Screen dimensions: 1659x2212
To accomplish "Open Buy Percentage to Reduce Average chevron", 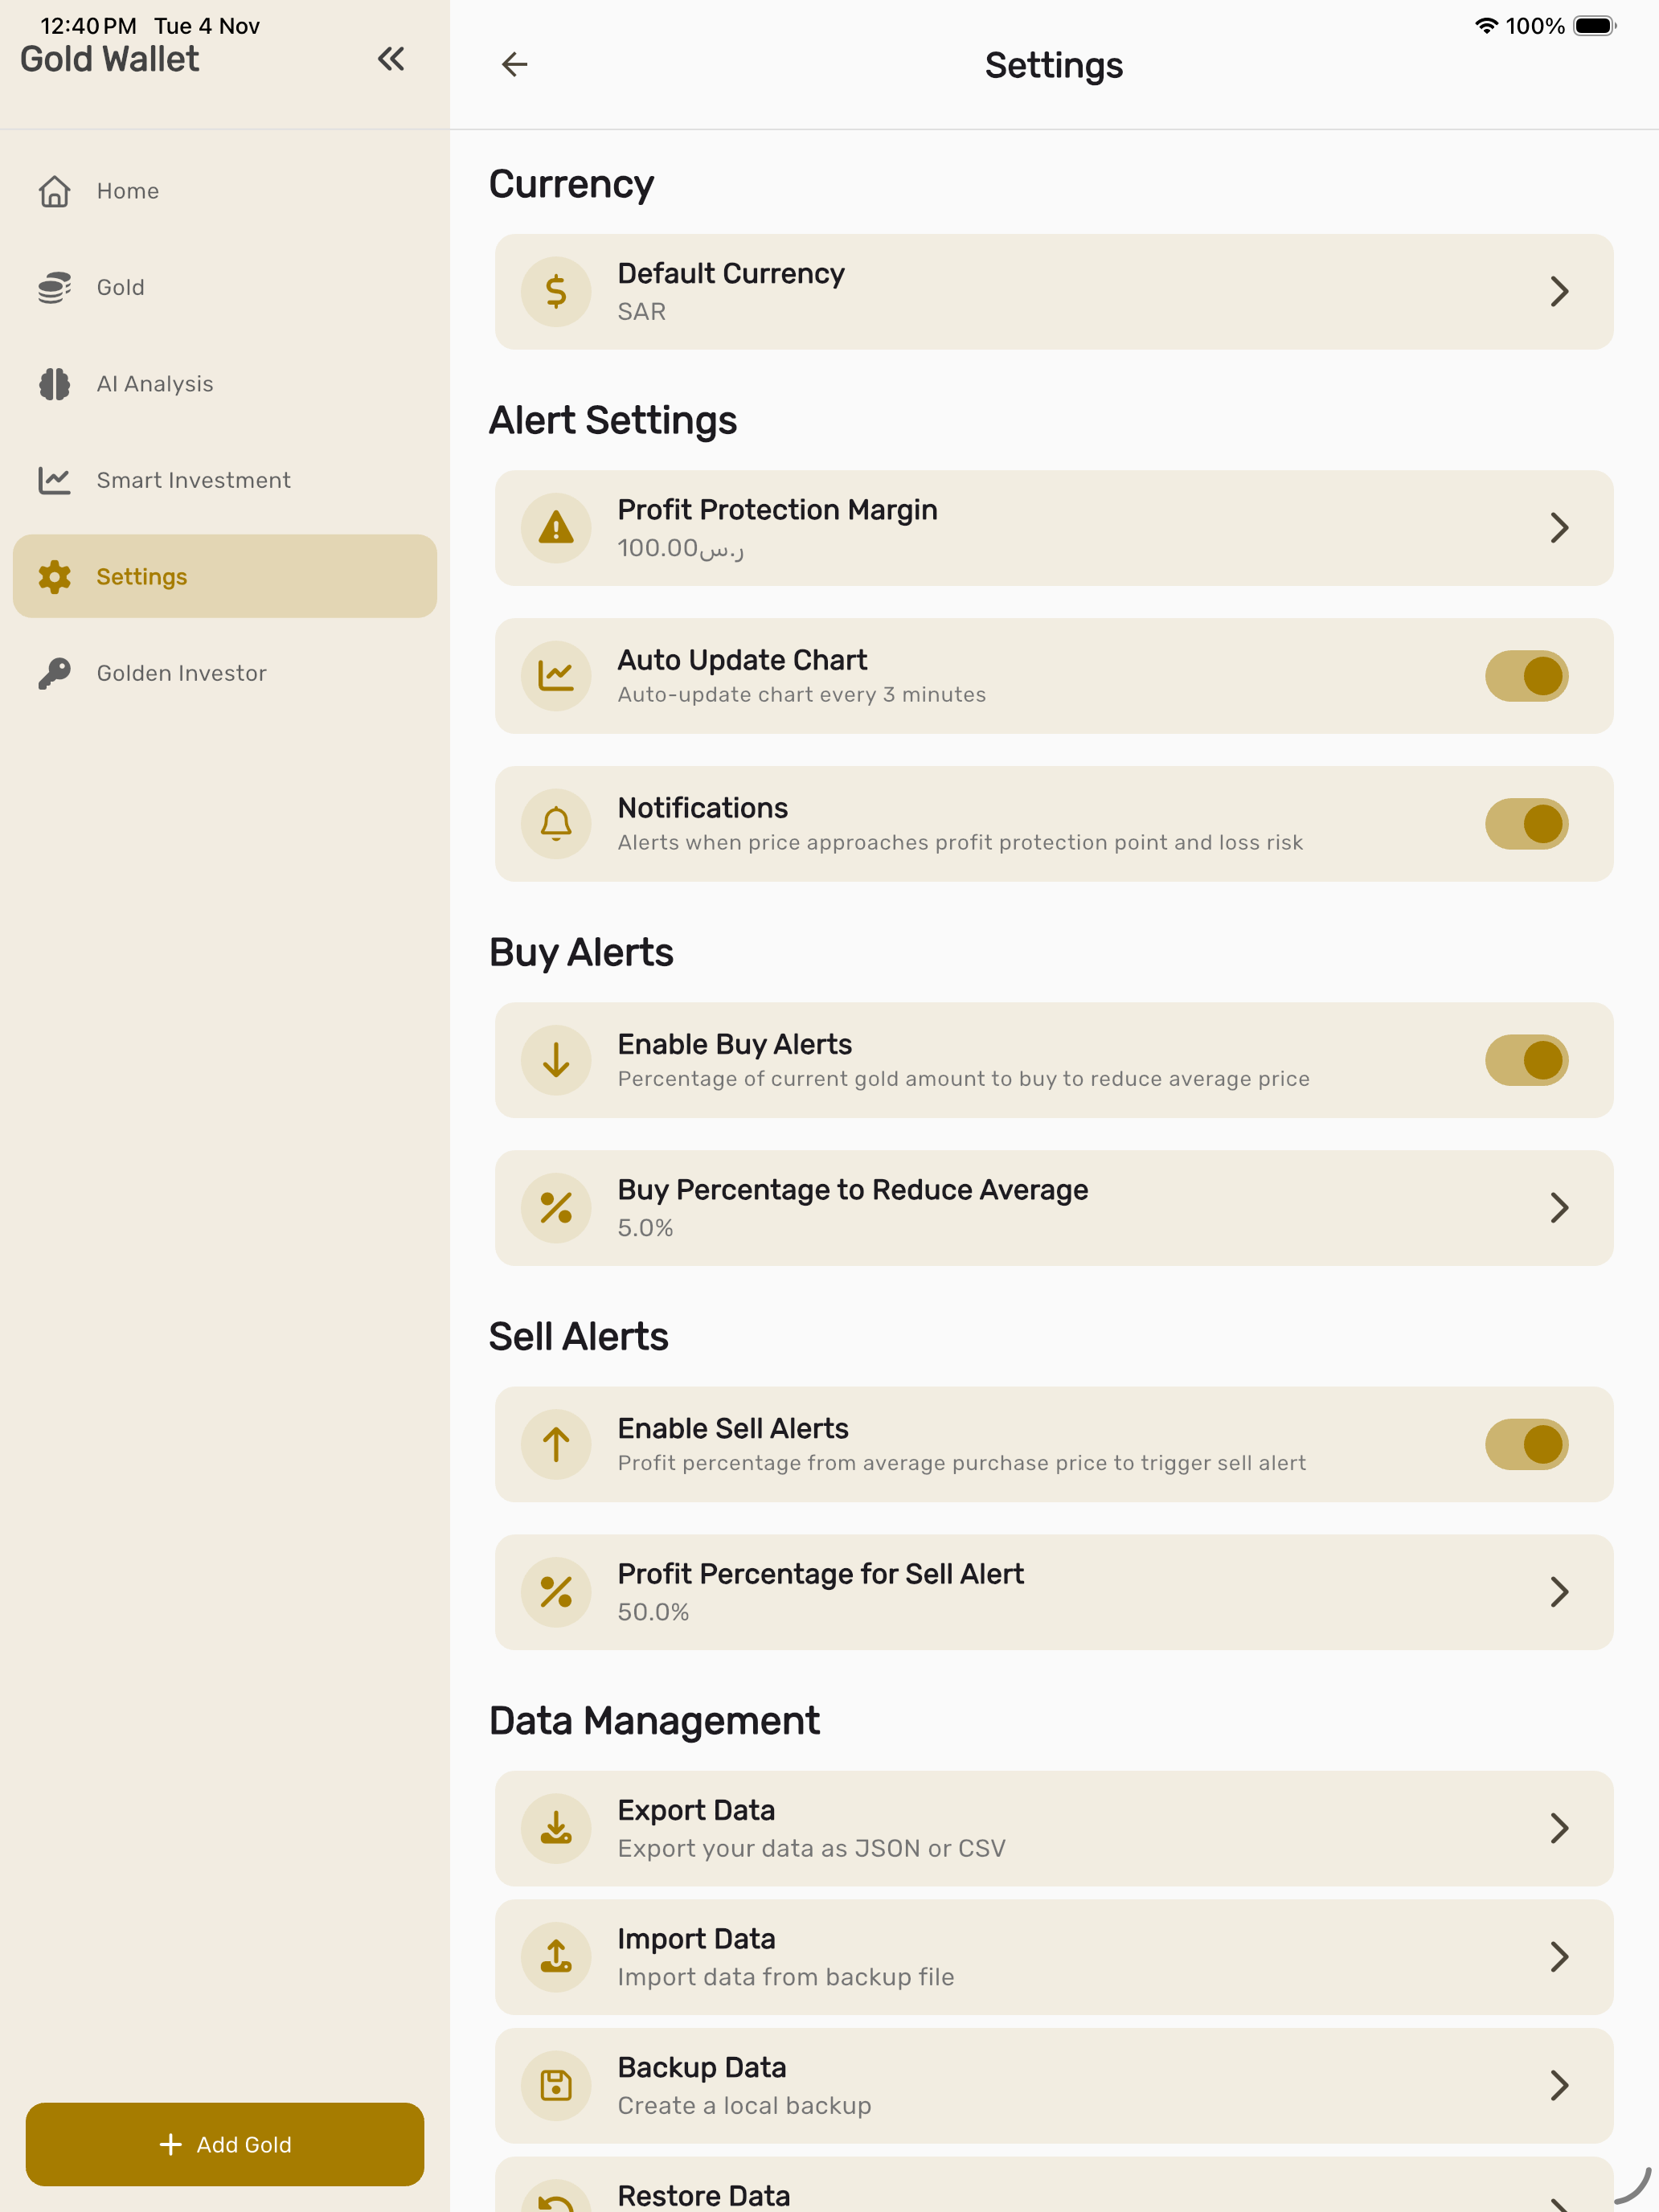I will [x=1558, y=1208].
